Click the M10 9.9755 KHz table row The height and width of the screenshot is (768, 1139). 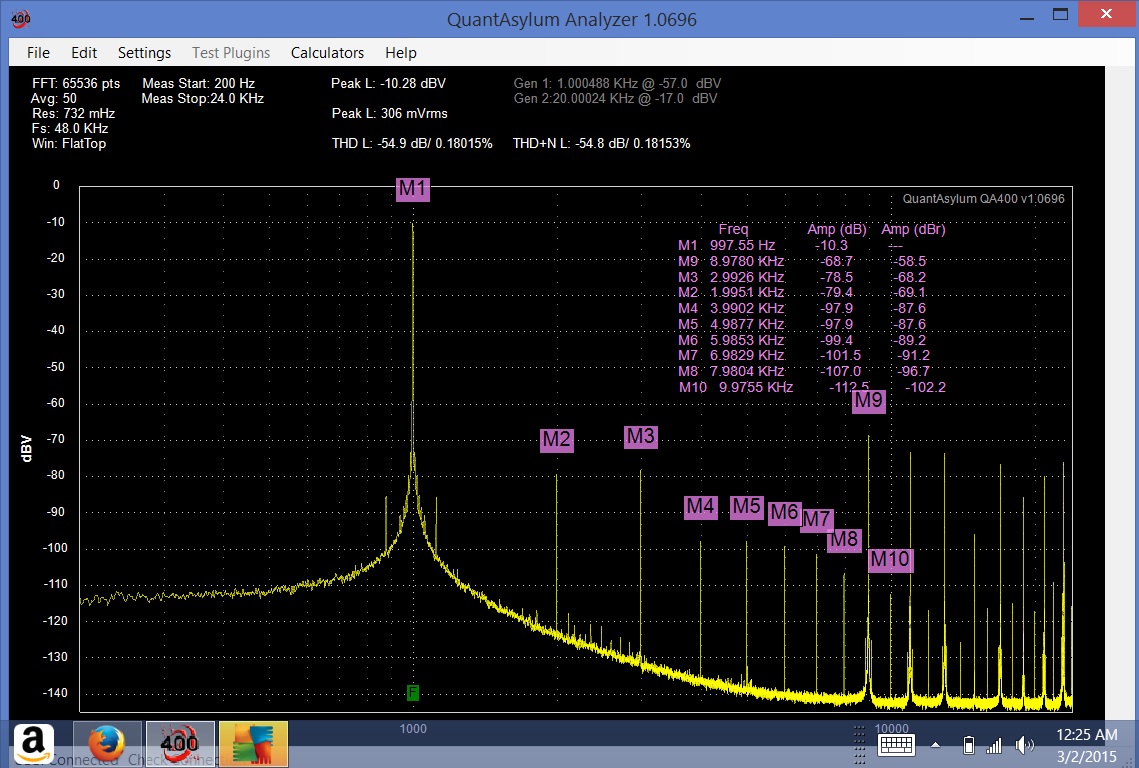click(x=813, y=387)
